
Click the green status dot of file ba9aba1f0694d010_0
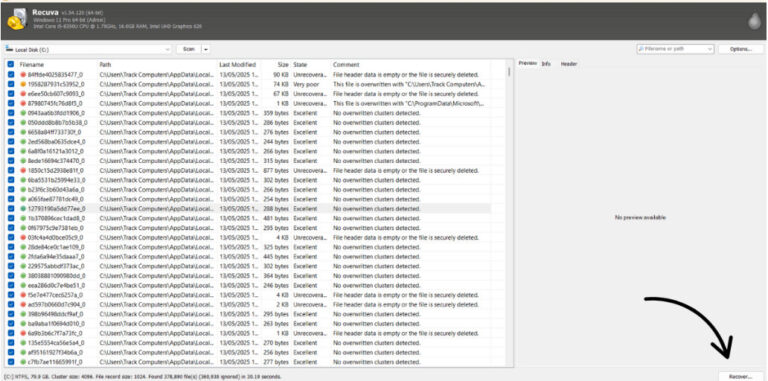[23, 324]
